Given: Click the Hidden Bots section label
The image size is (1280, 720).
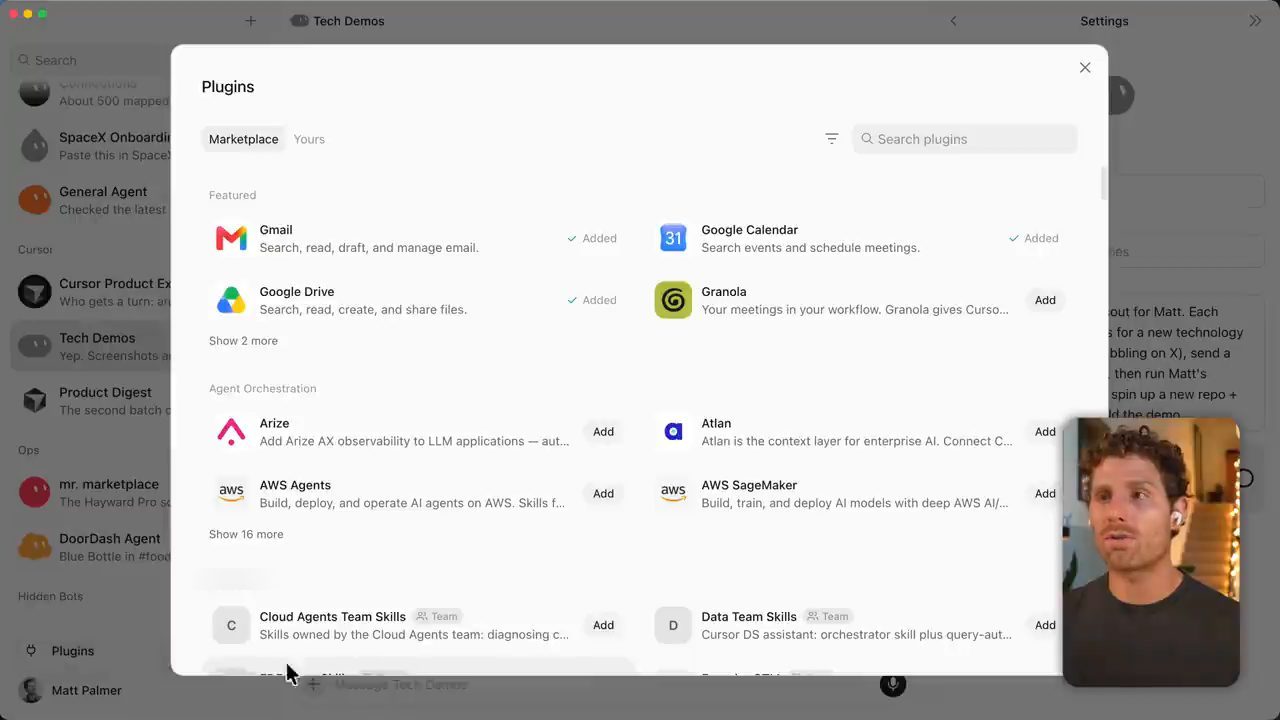Looking at the screenshot, I should 50,597.
